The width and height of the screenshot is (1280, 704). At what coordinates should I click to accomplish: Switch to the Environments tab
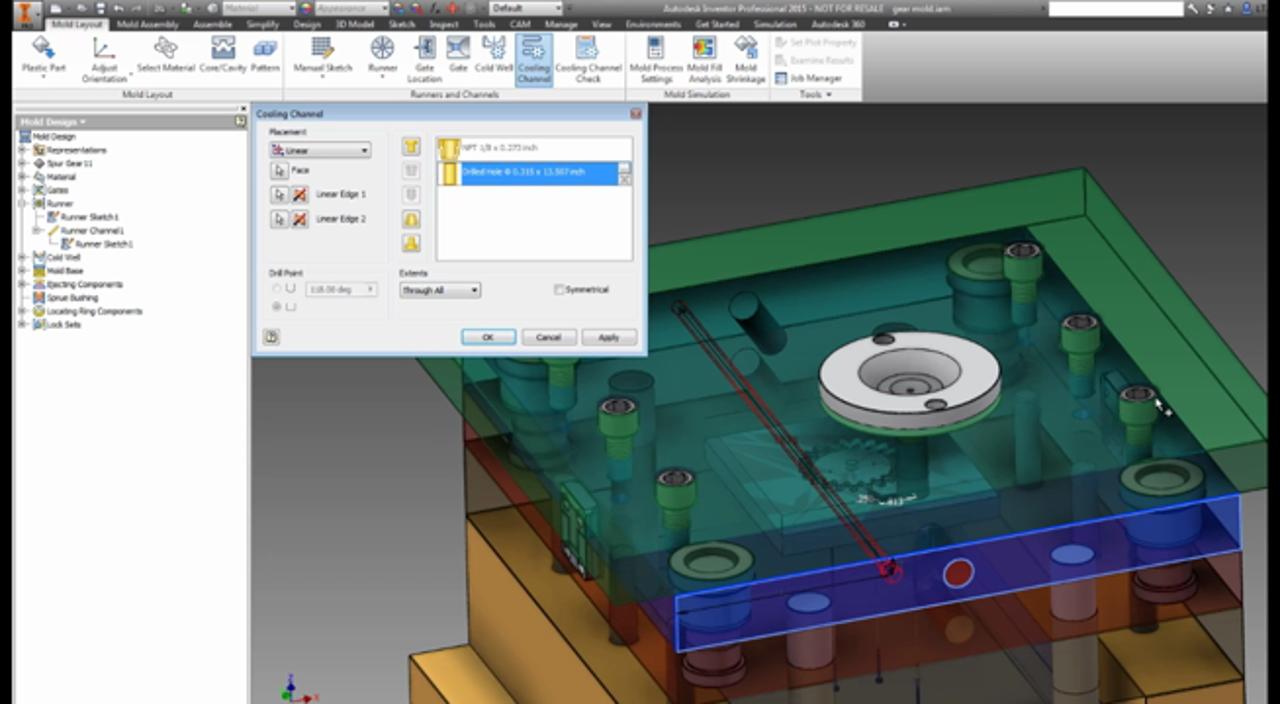[x=653, y=24]
